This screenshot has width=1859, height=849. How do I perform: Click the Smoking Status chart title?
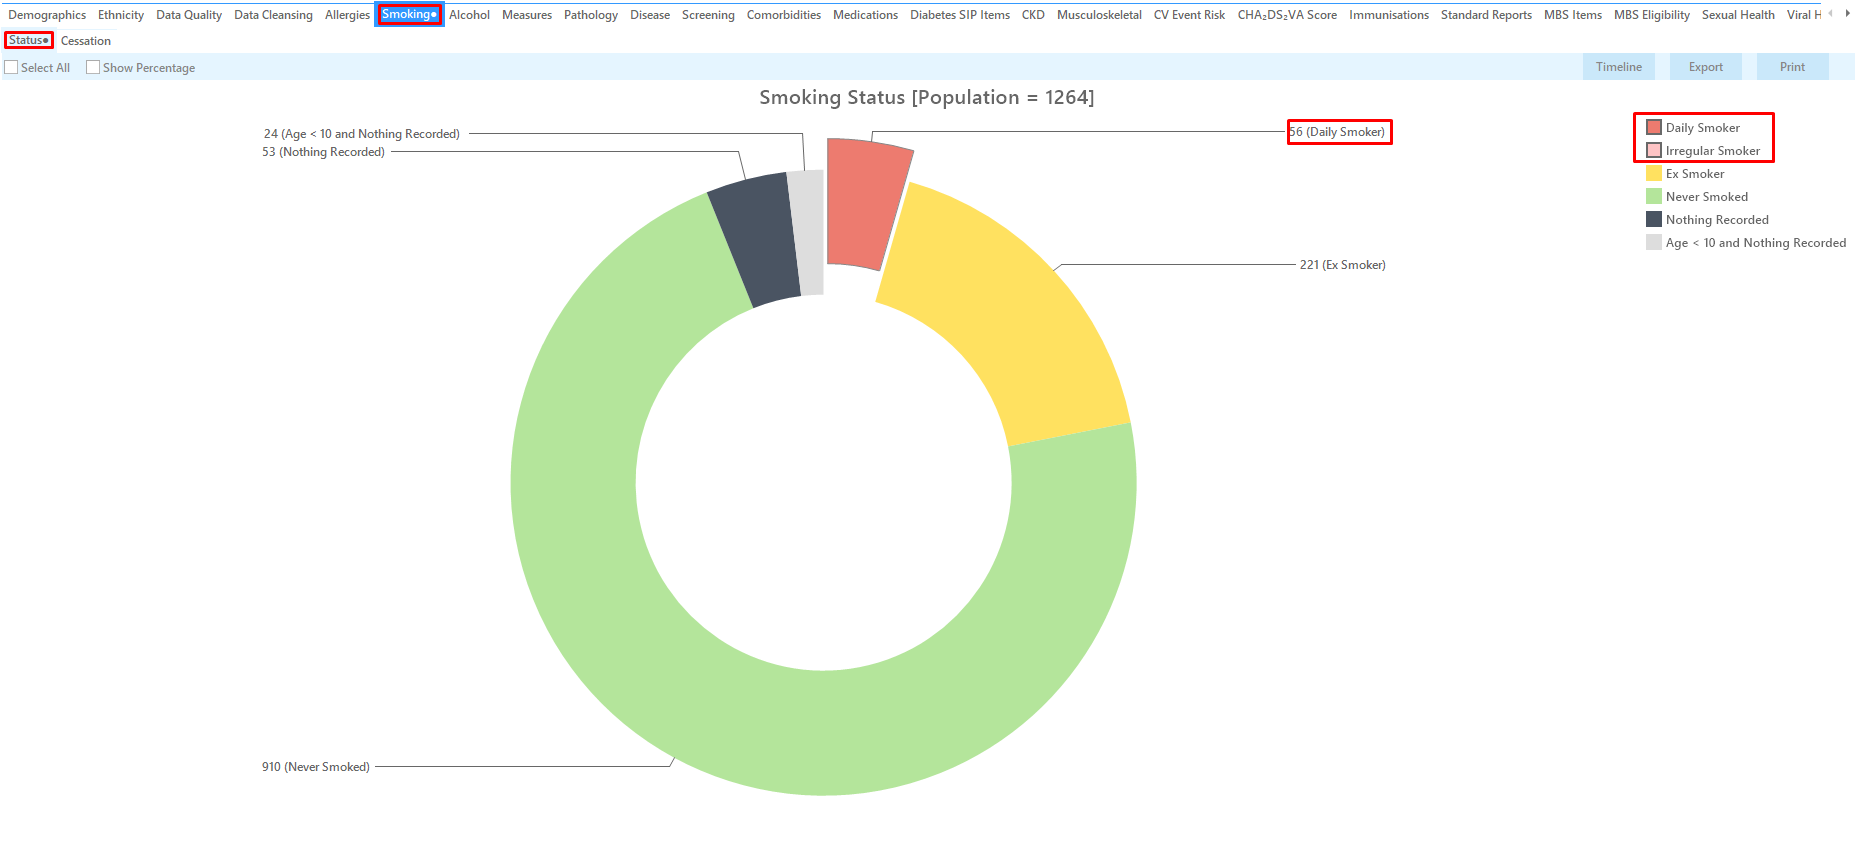pyautogui.click(x=927, y=97)
